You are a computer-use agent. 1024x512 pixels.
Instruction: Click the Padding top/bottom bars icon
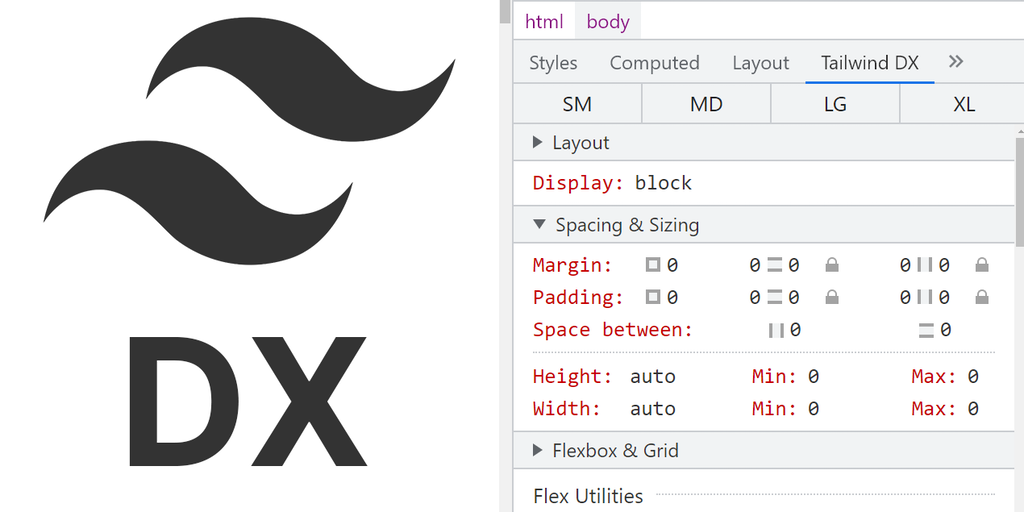(774, 297)
